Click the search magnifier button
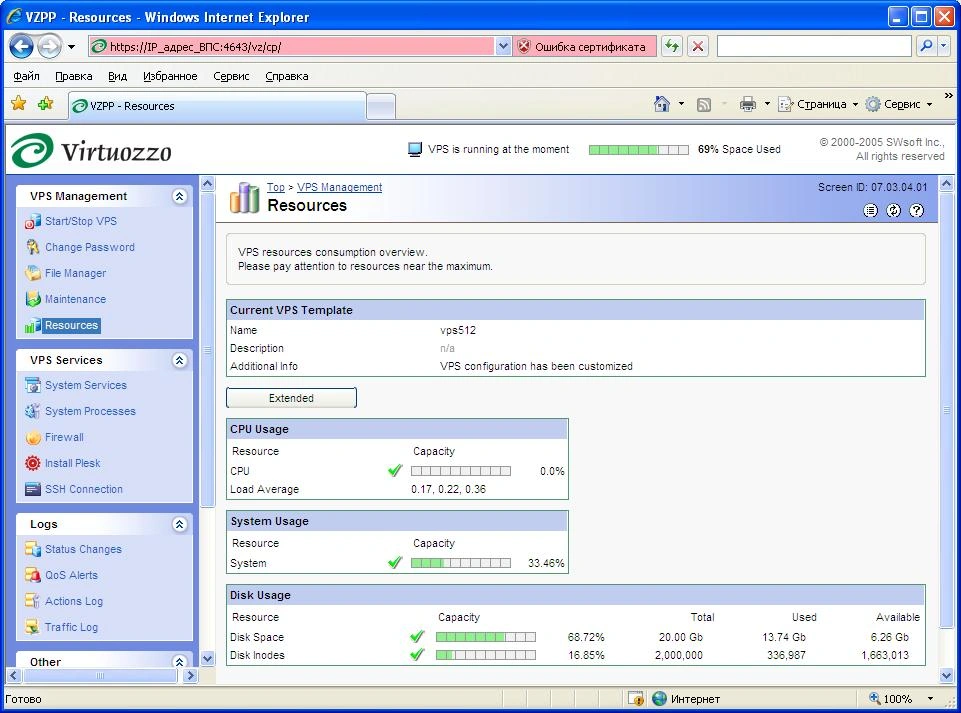961x713 pixels. [x=927, y=46]
